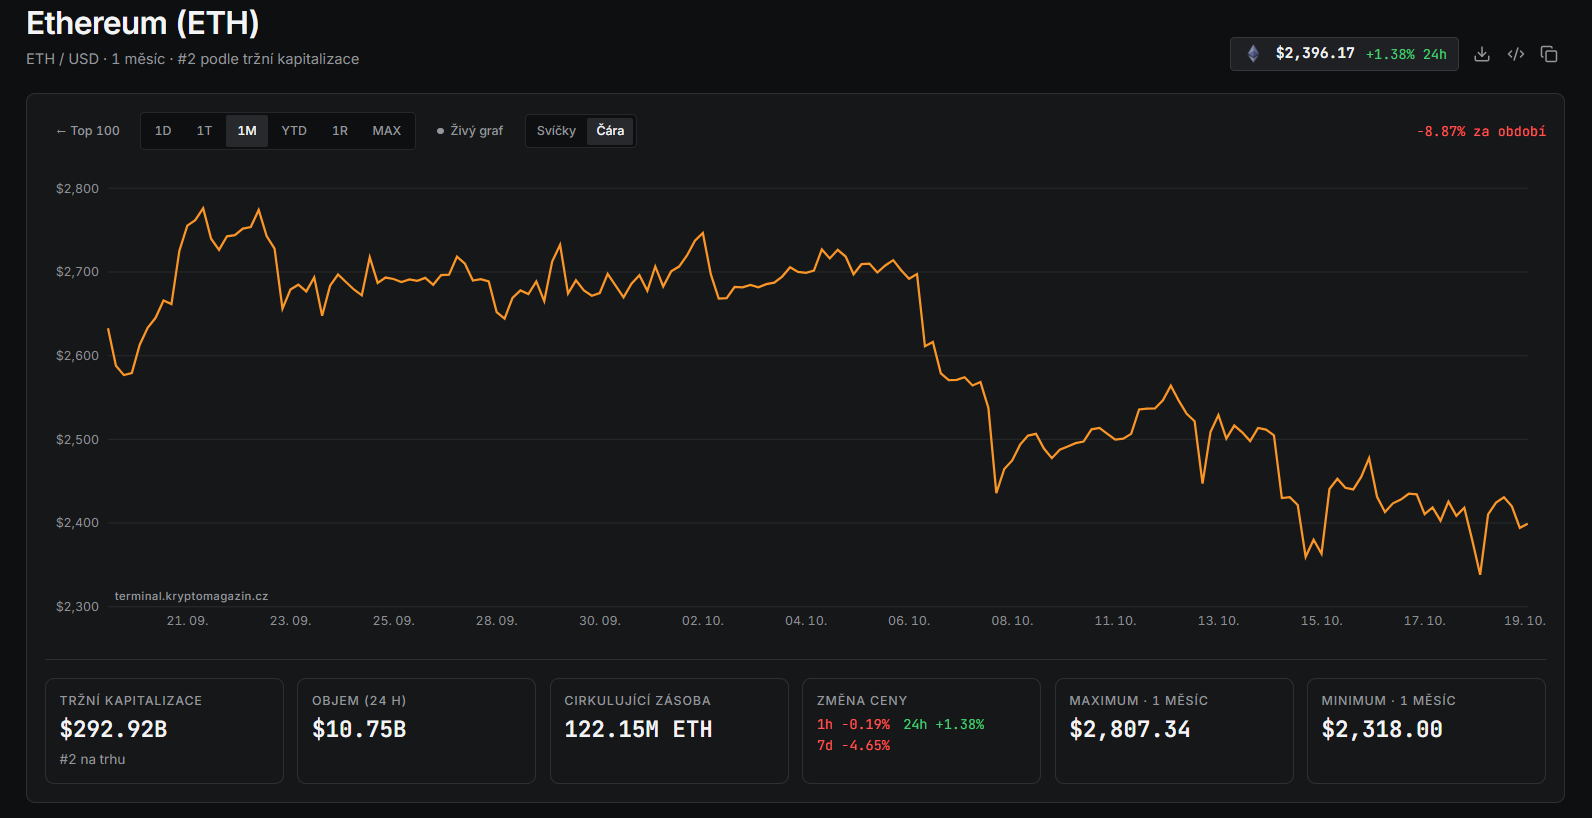The image size is (1592, 818).
Task: Click the Minimum 1 měsíc $2,318.00 value
Action: click(1382, 730)
